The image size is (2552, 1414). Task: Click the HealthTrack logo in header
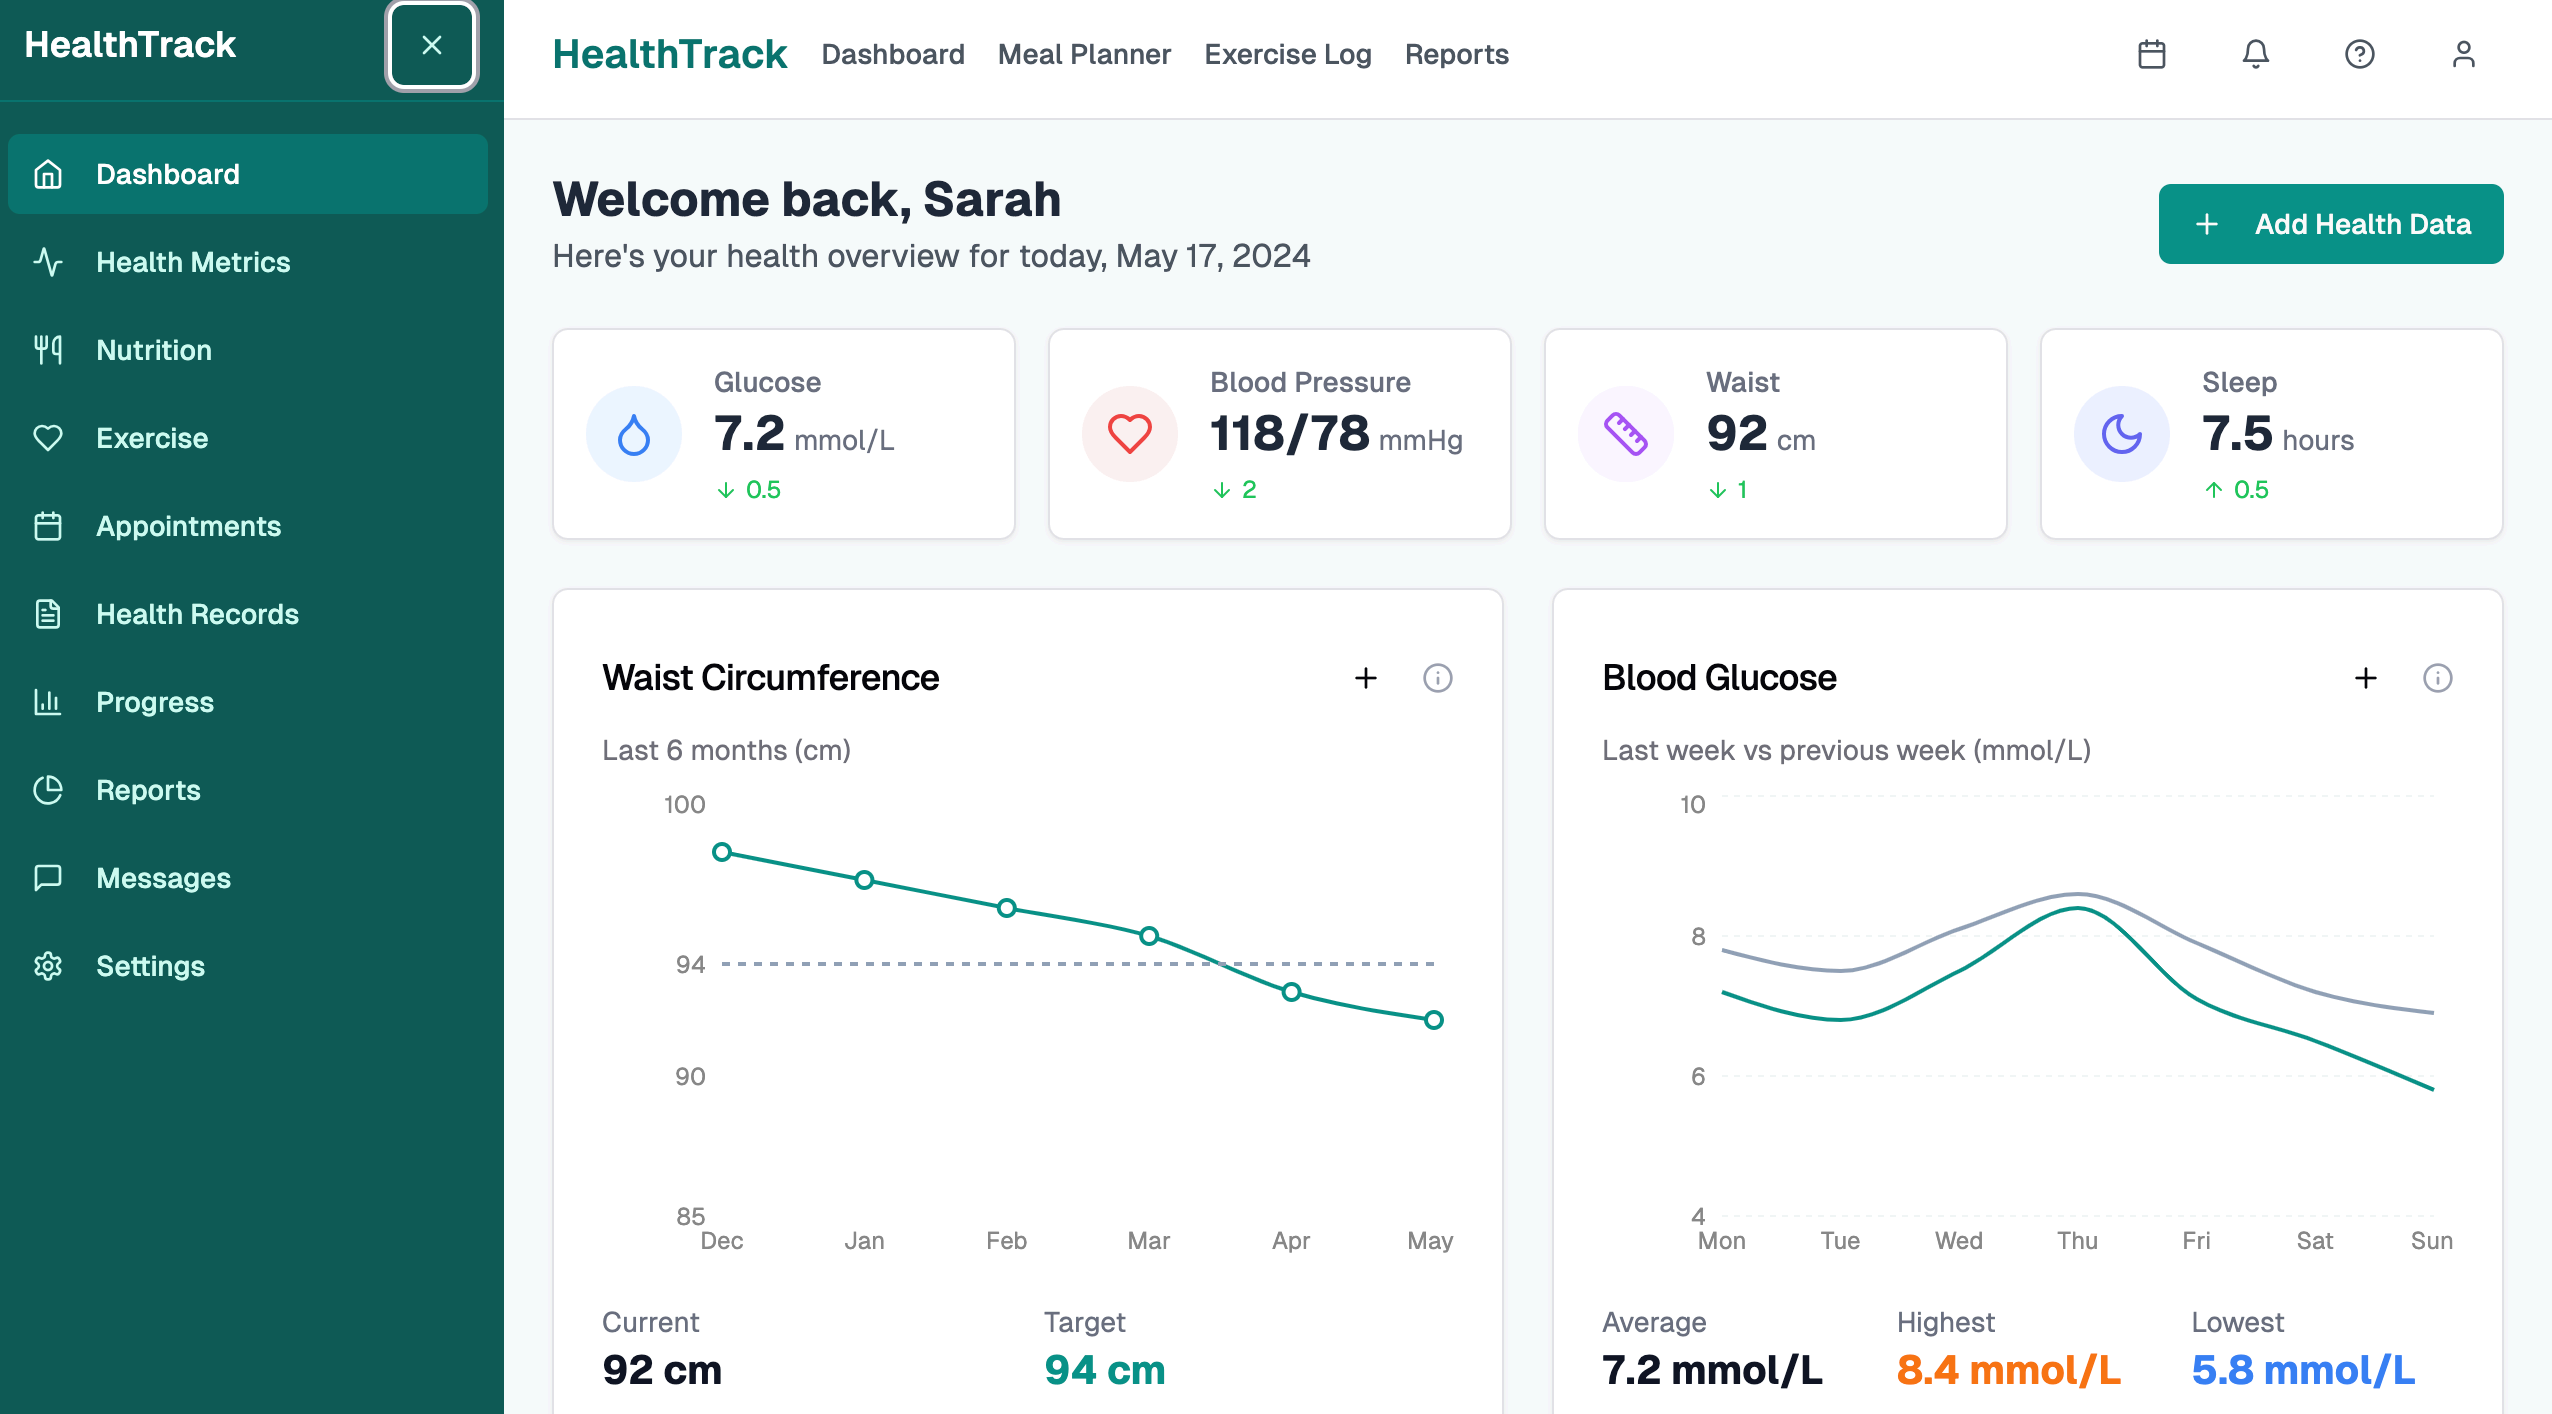tap(670, 54)
